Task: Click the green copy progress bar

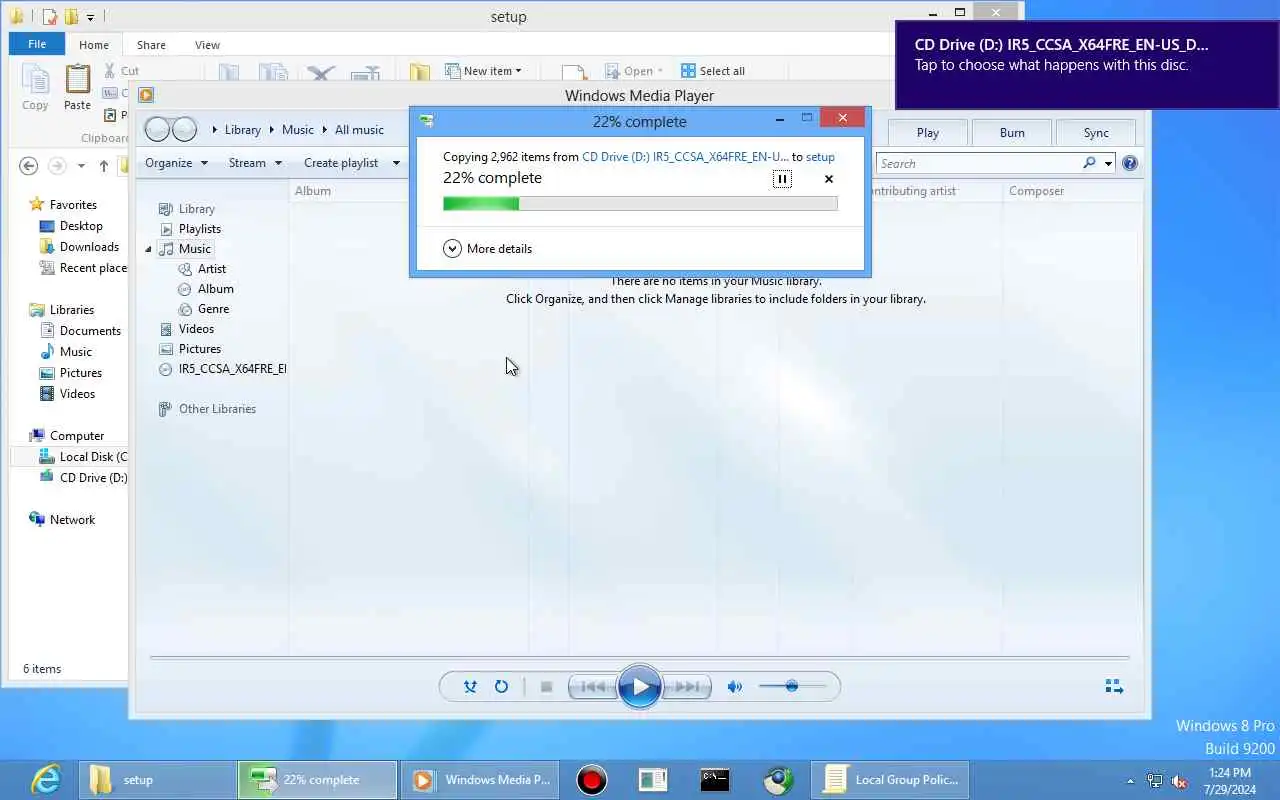Action: (x=640, y=204)
